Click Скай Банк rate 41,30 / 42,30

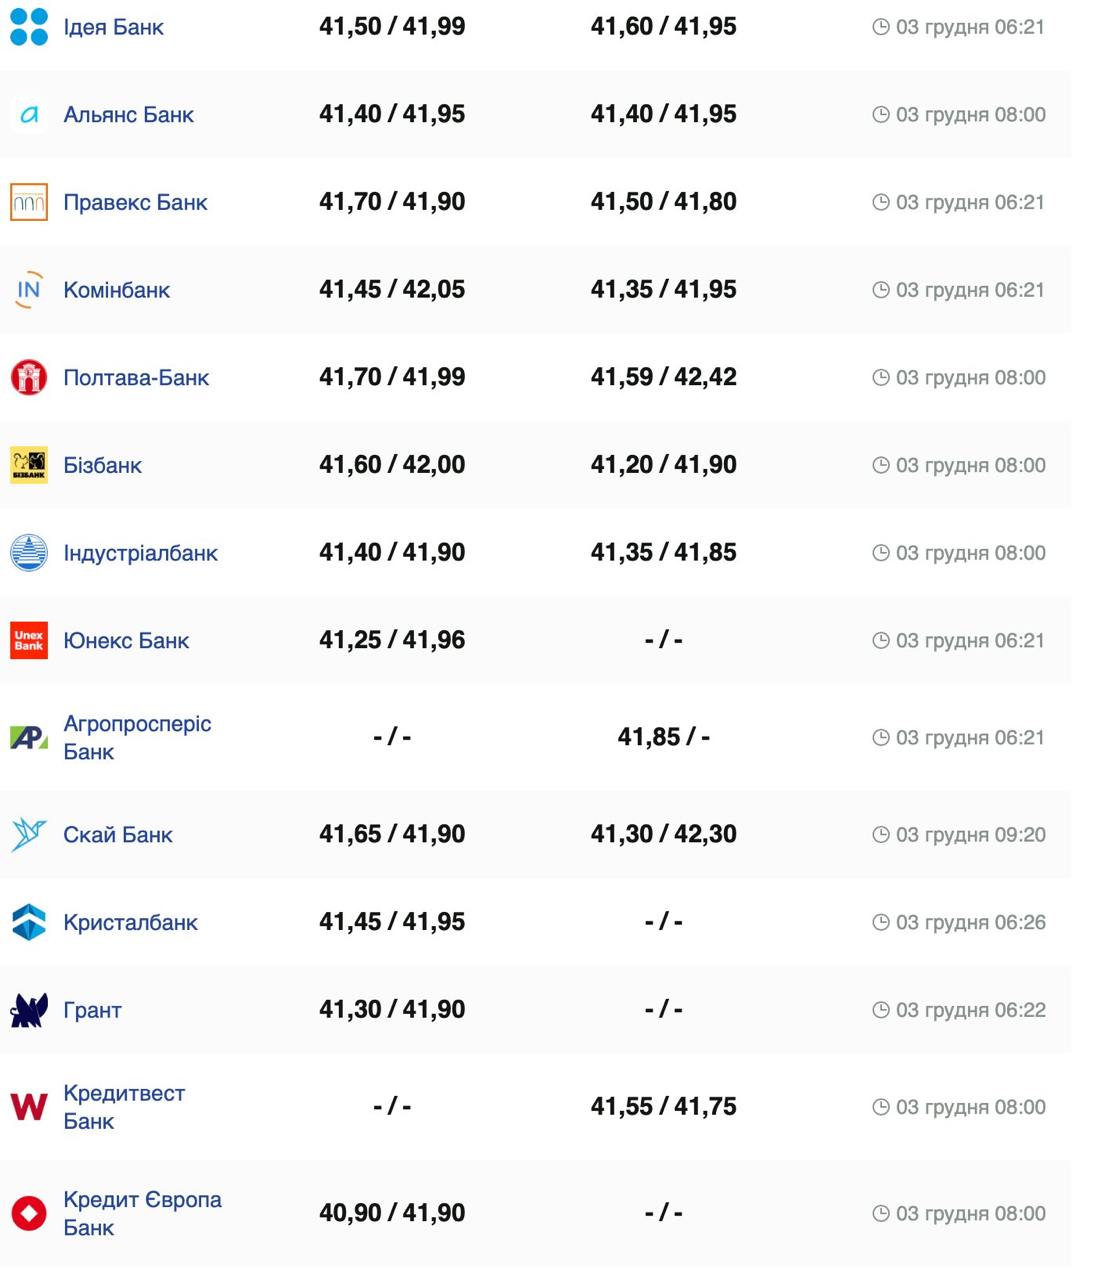pos(663,834)
